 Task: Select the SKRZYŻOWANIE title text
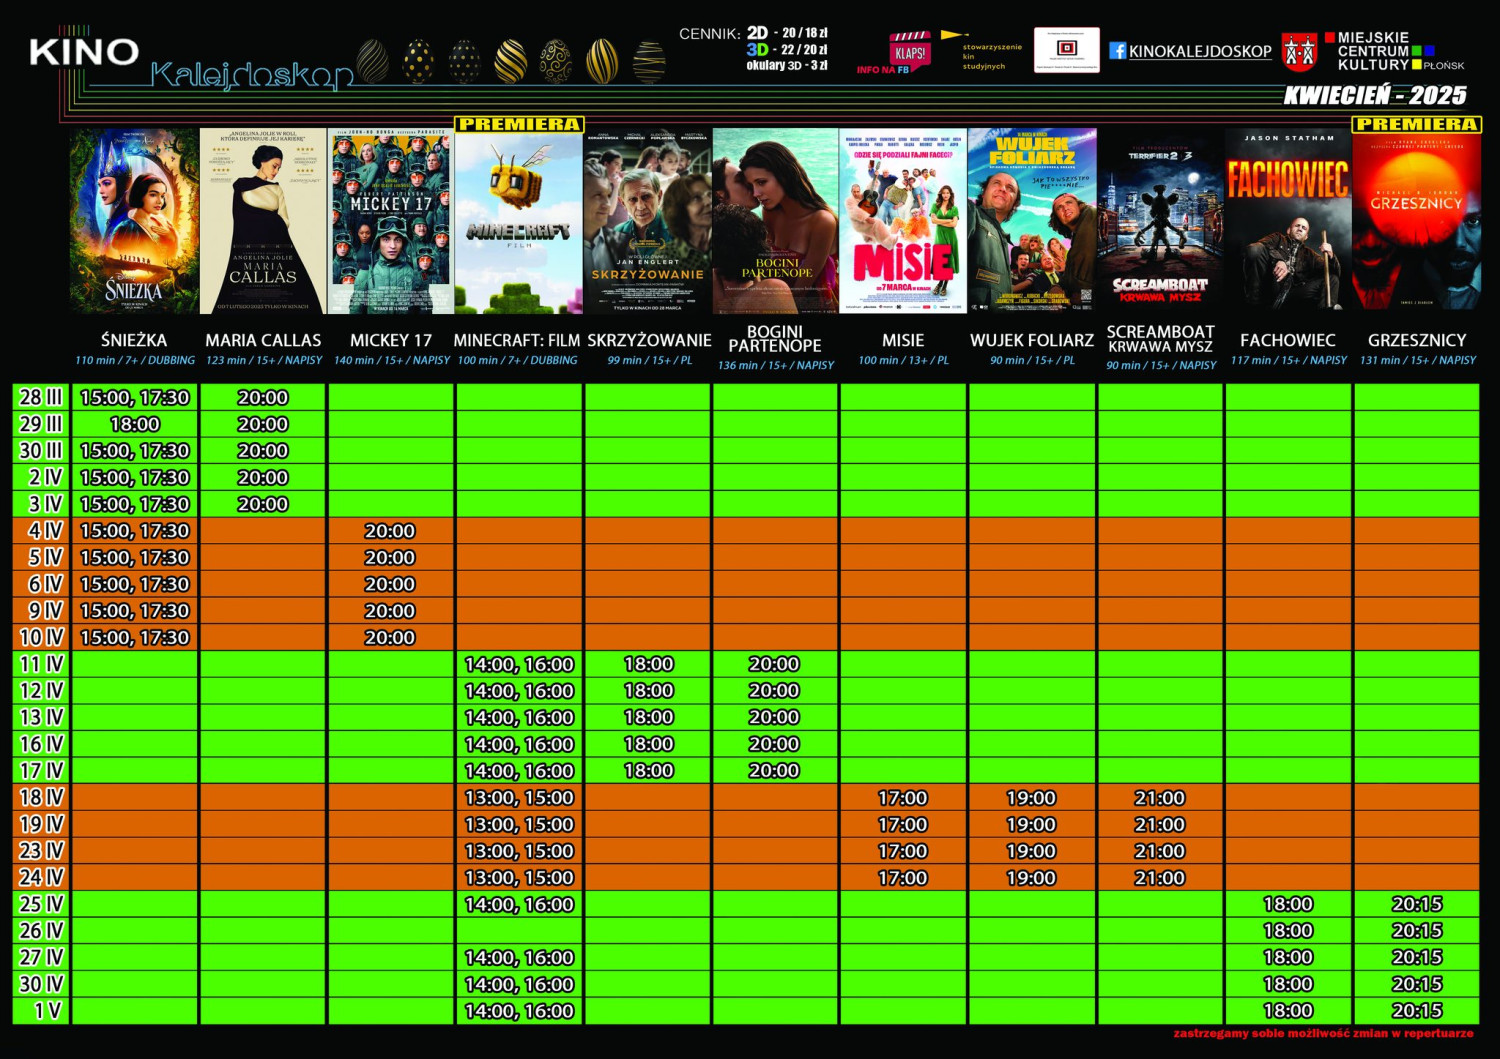[x=649, y=340]
